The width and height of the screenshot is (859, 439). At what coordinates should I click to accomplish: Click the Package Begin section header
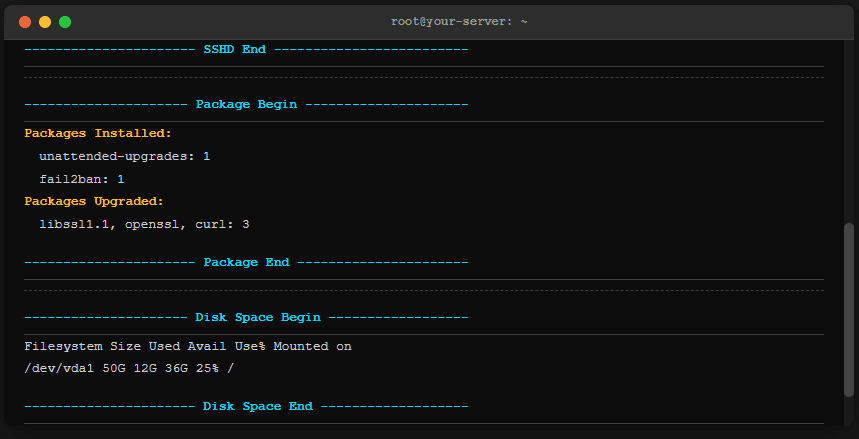(x=246, y=104)
